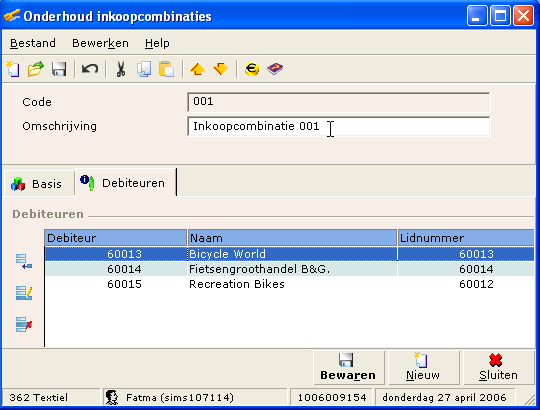Go to previous record with up arrow
This screenshot has width=540, height=410.
(198, 69)
